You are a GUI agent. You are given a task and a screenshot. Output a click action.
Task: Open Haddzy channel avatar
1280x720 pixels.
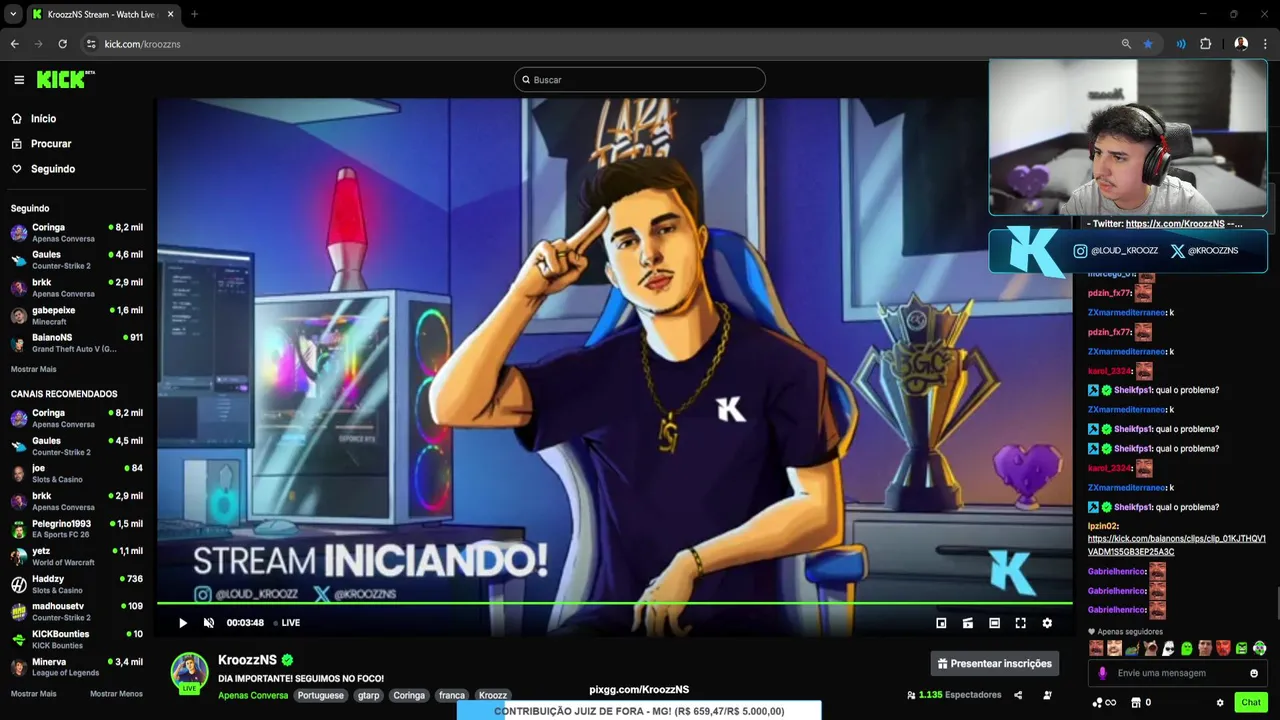coord(19,584)
